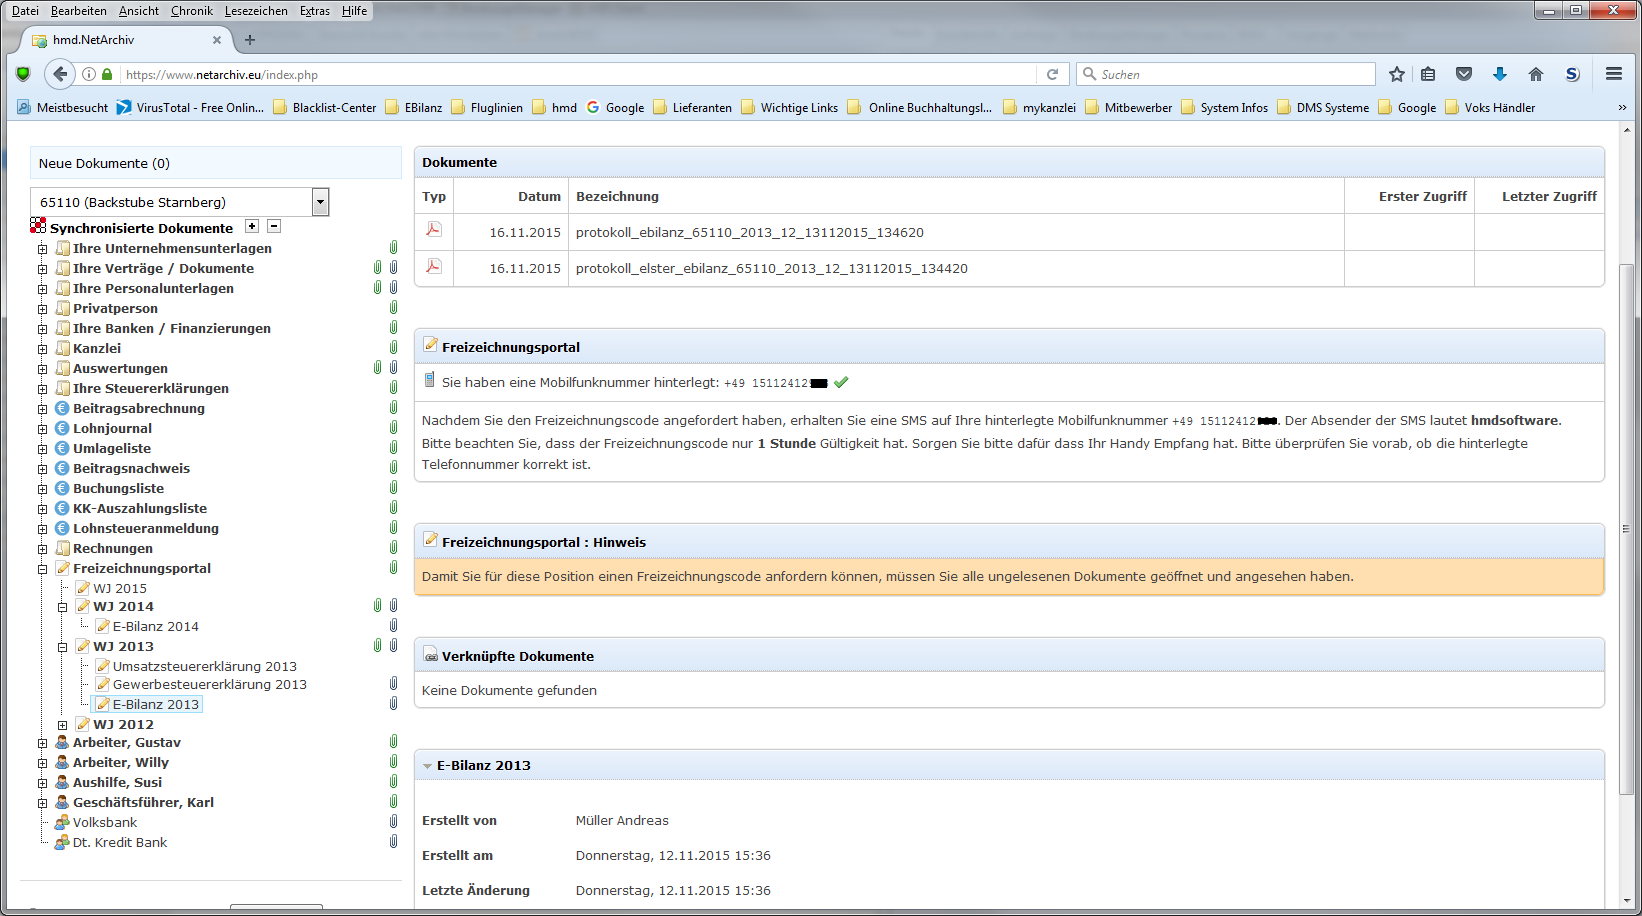Viewport: 1642px width, 916px height.
Task: Open the Firefox downloads arrow icon
Action: [1500, 74]
